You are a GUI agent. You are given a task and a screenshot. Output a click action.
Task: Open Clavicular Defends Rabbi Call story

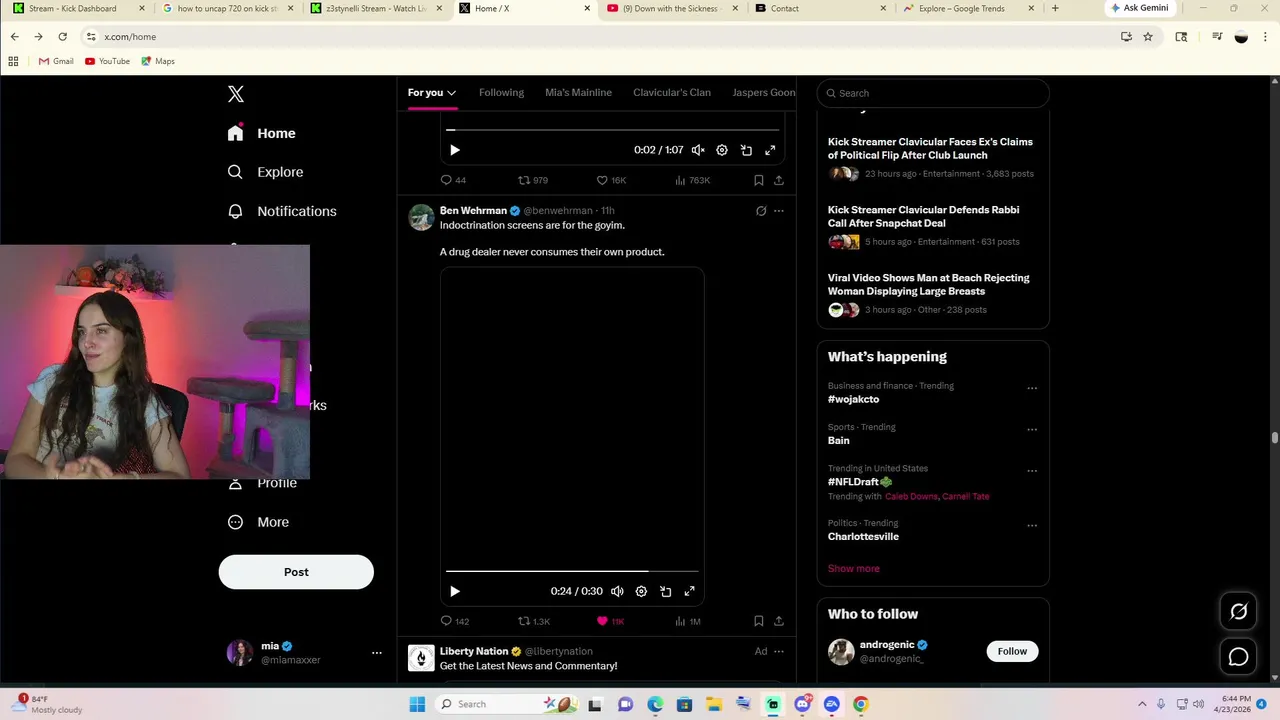pyautogui.click(x=924, y=216)
